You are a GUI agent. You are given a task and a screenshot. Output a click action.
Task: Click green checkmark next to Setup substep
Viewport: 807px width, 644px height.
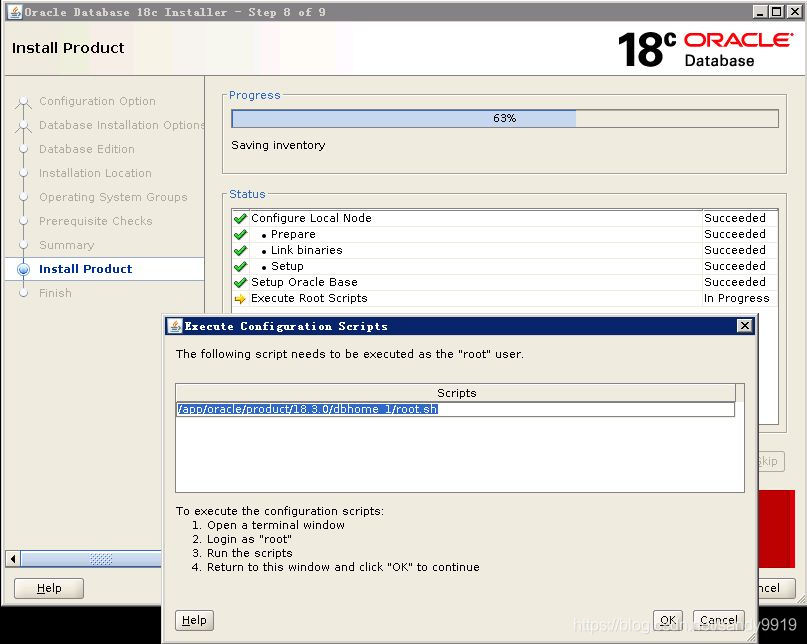pyautogui.click(x=240, y=266)
